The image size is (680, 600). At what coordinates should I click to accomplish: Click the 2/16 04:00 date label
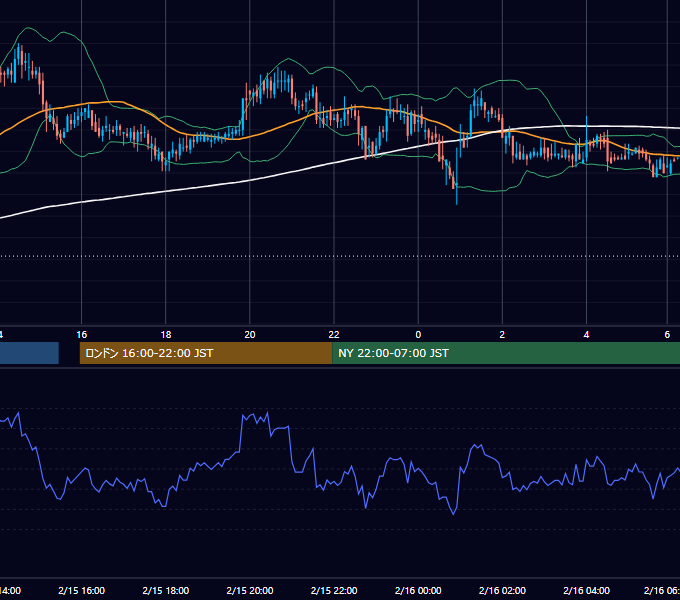(586, 590)
